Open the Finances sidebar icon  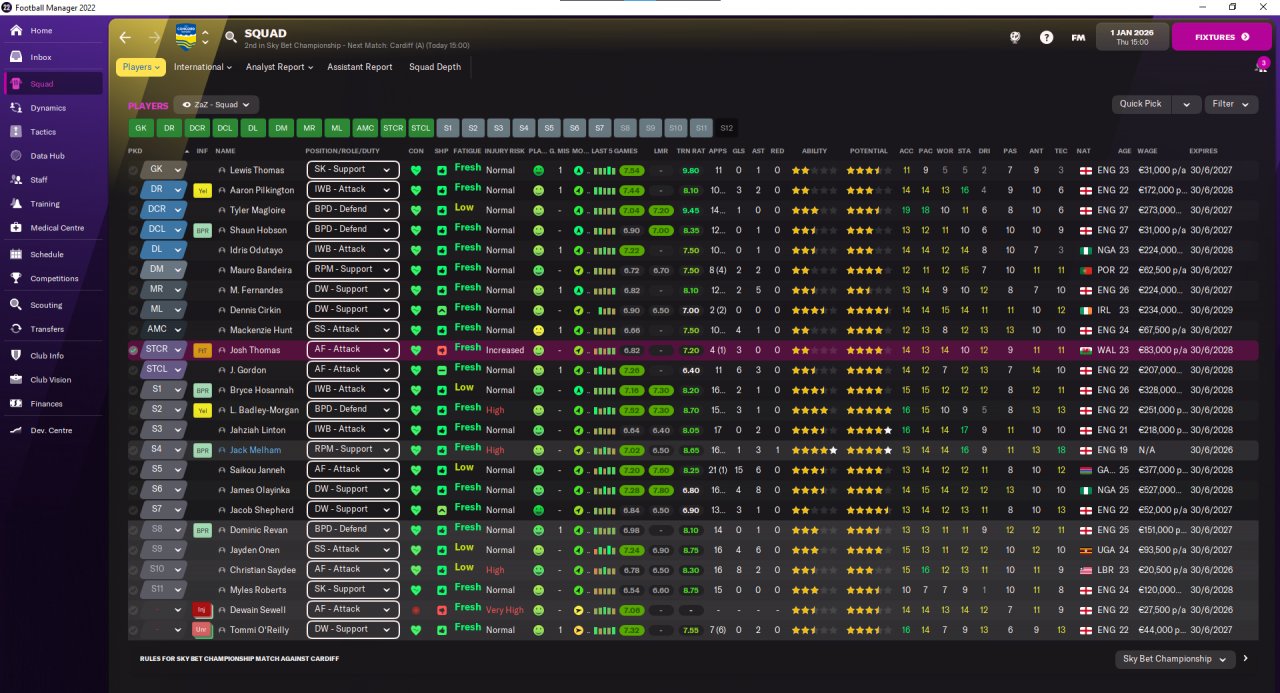(16, 404)
